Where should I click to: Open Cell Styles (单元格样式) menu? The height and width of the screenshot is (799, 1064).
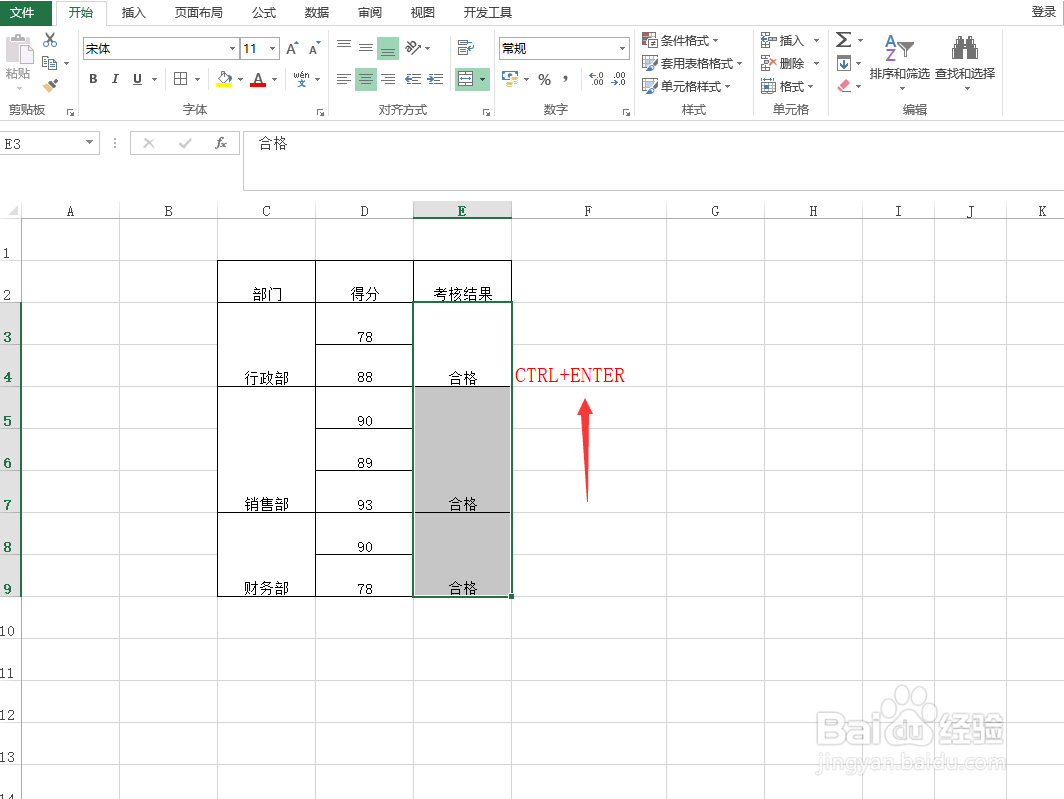[687, 86]
